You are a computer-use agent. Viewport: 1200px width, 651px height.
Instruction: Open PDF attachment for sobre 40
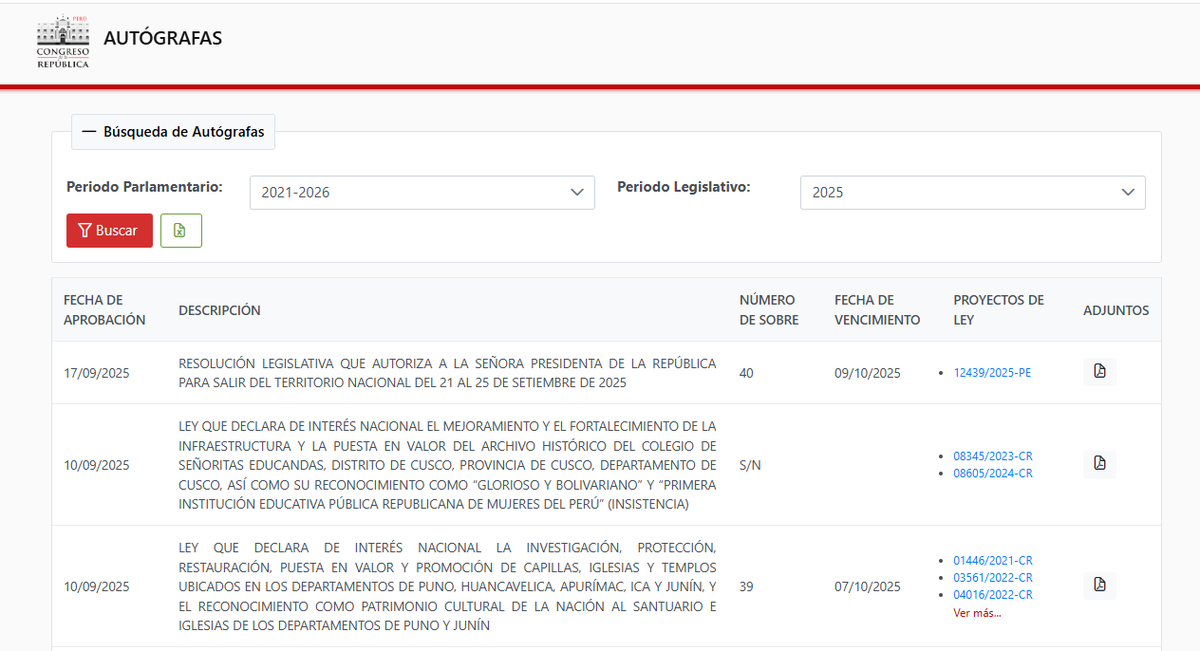(x=1100, y=372)
